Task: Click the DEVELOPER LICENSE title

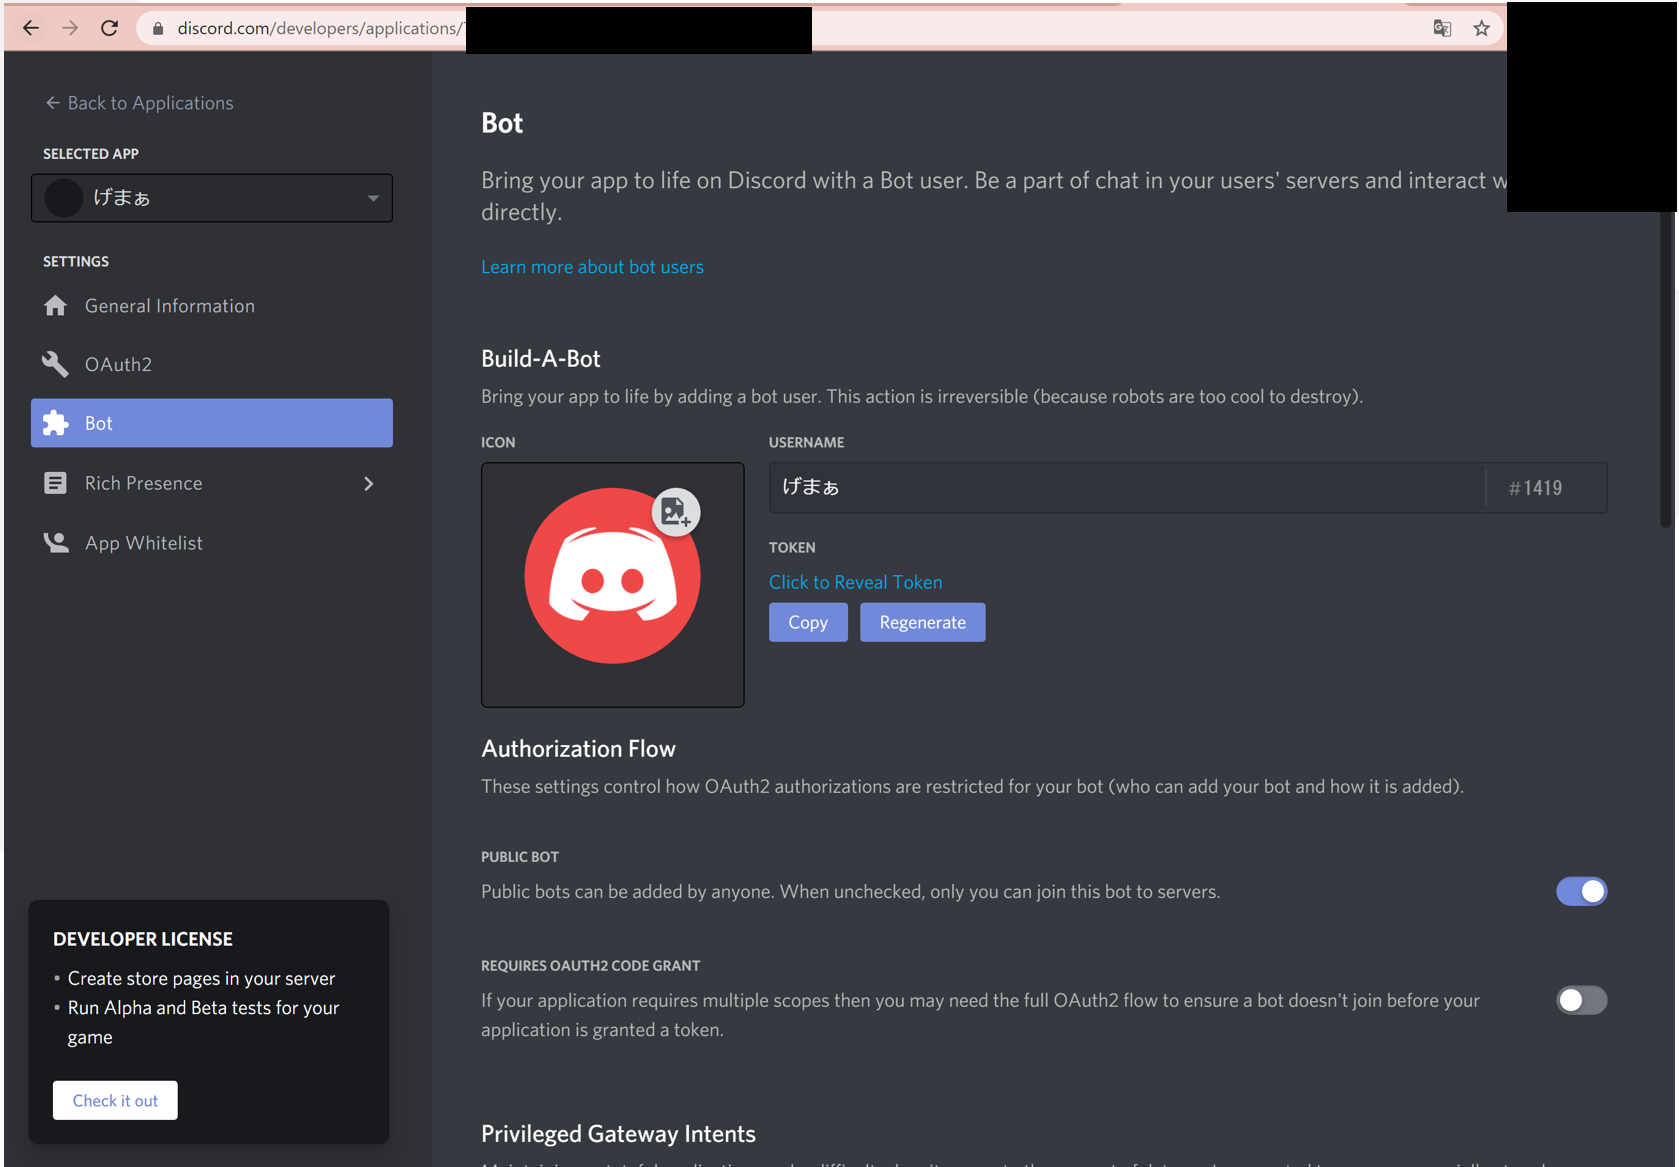Action: [x=143, y=939]
